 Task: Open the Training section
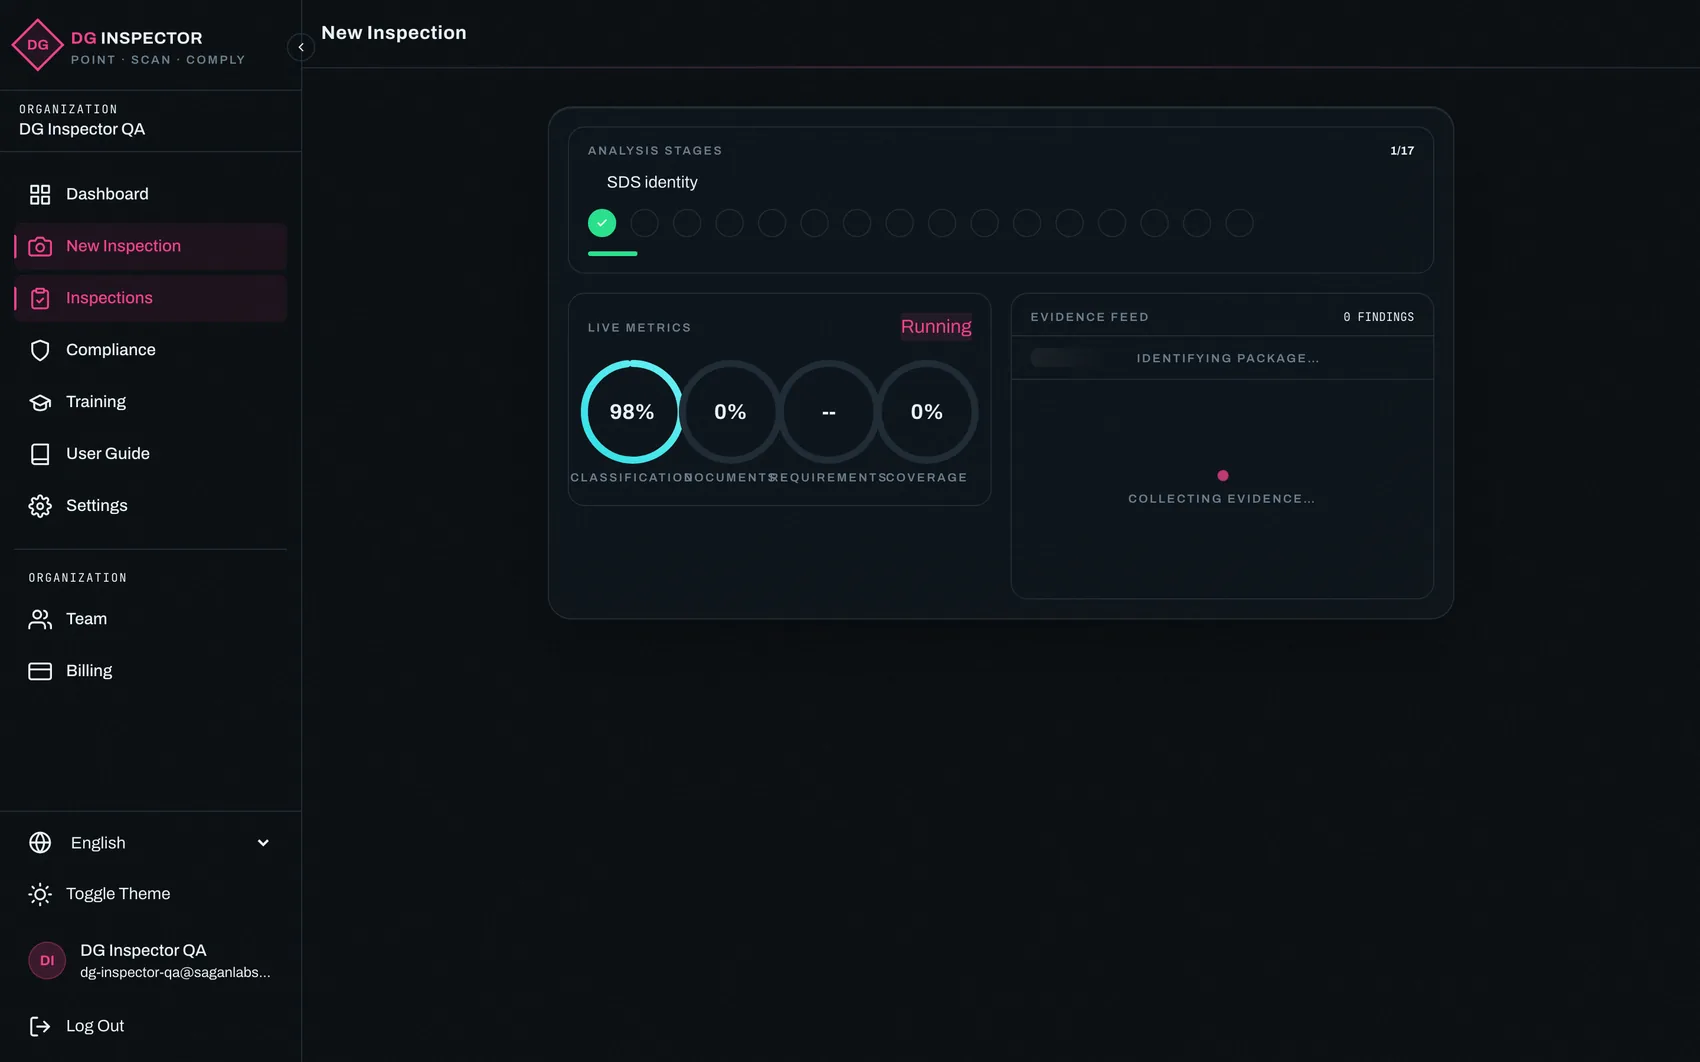(150, 402)
